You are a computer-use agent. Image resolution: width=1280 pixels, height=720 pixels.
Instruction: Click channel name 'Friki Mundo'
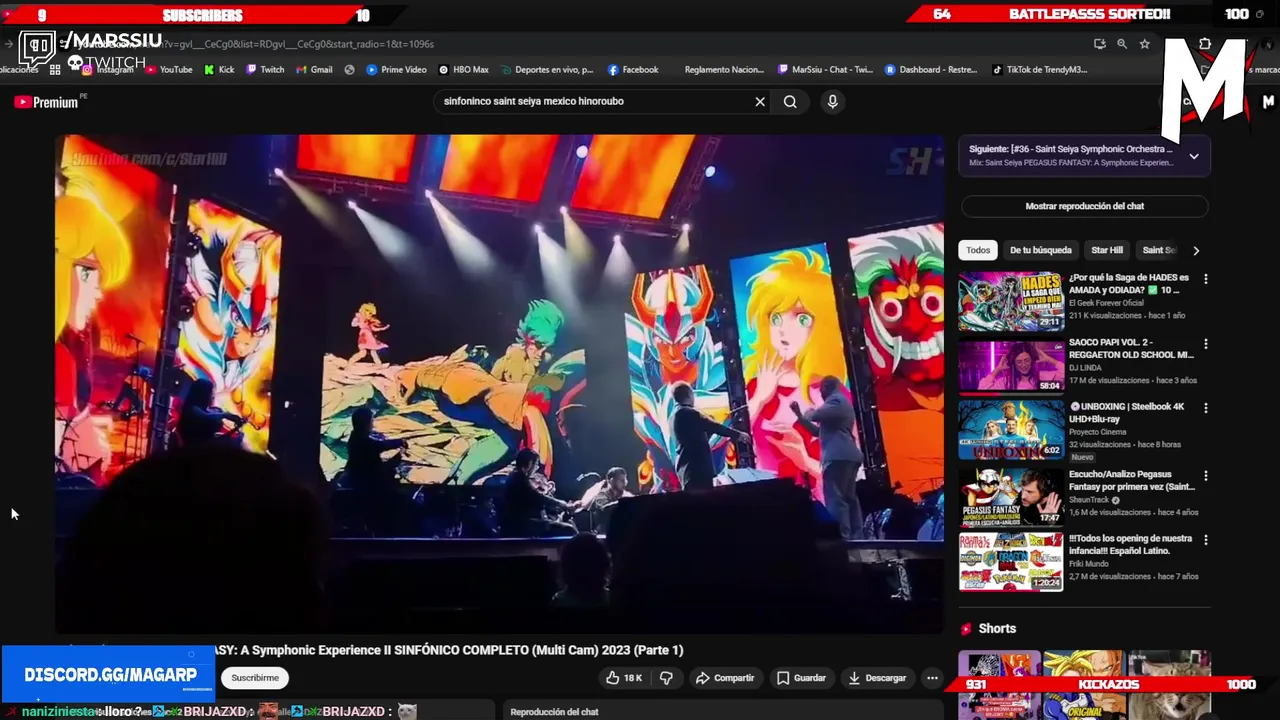click(1090, 564)
